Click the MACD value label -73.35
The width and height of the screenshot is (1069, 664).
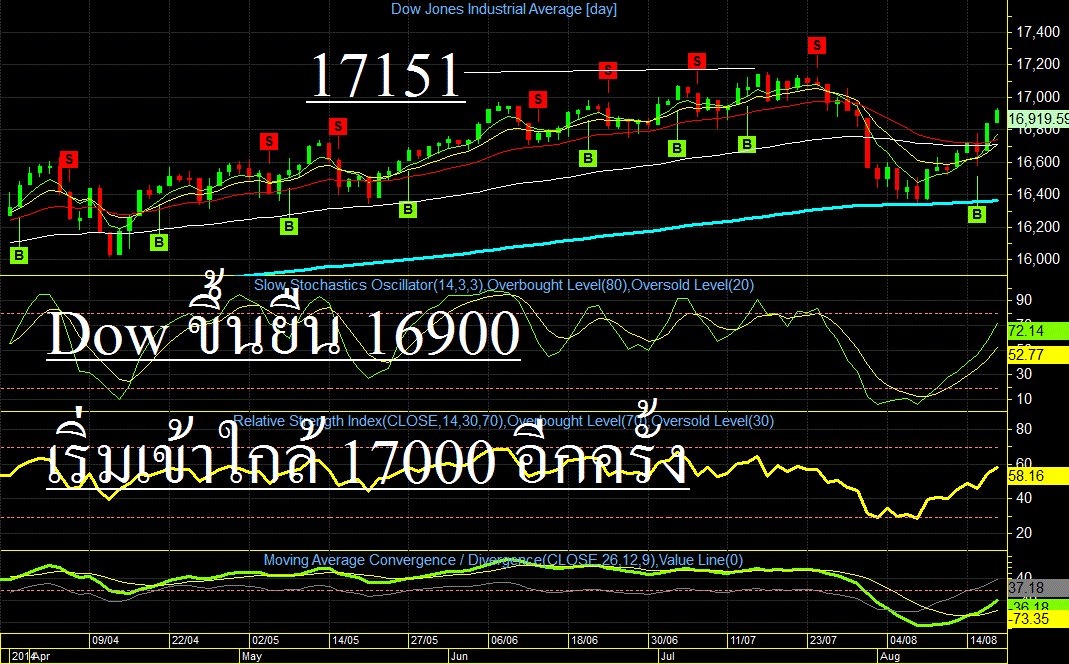[1038, 619]
